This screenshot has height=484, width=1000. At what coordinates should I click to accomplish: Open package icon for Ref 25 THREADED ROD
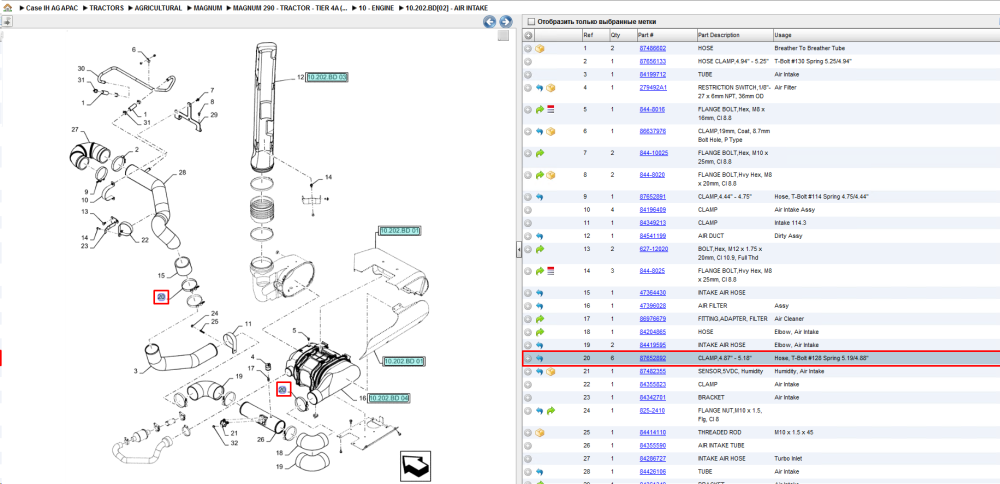tap(540, 432)
